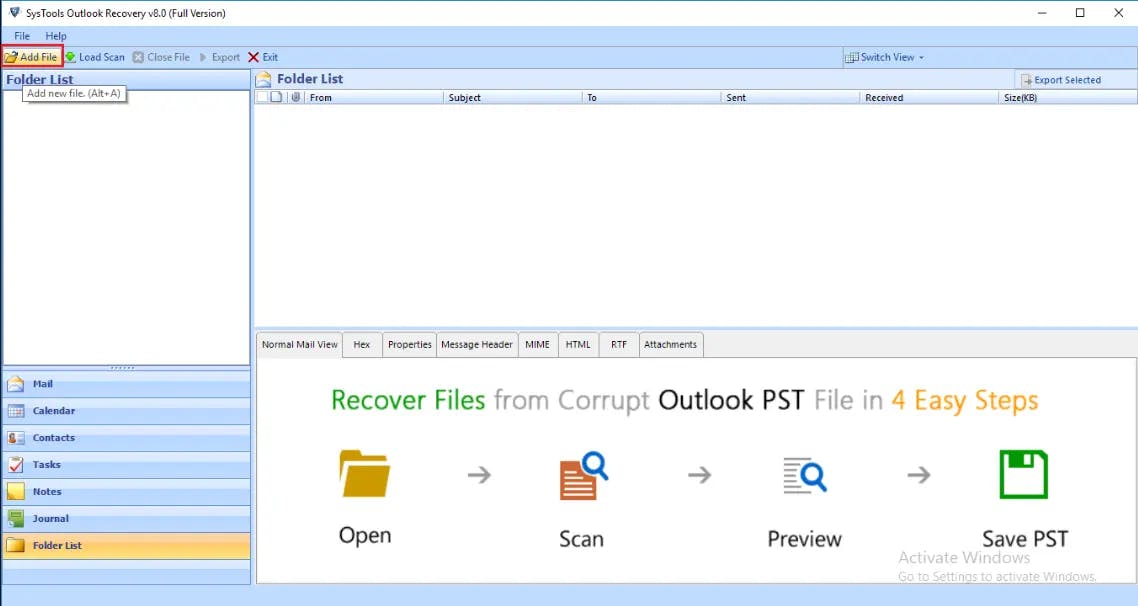Select highlighted Folder List label in navigation
1138x606 pixels.
click(57, 545)
